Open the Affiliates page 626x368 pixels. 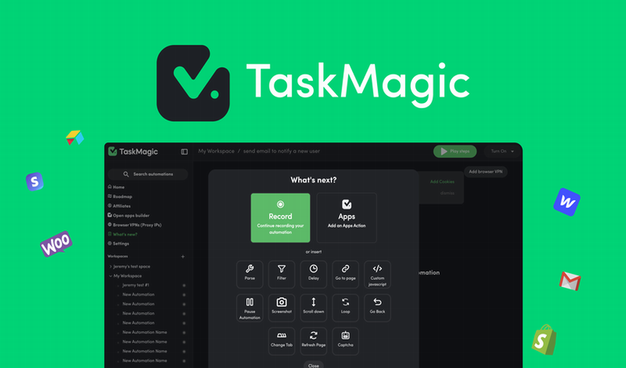pyautogui.click(x=119, y=206)
